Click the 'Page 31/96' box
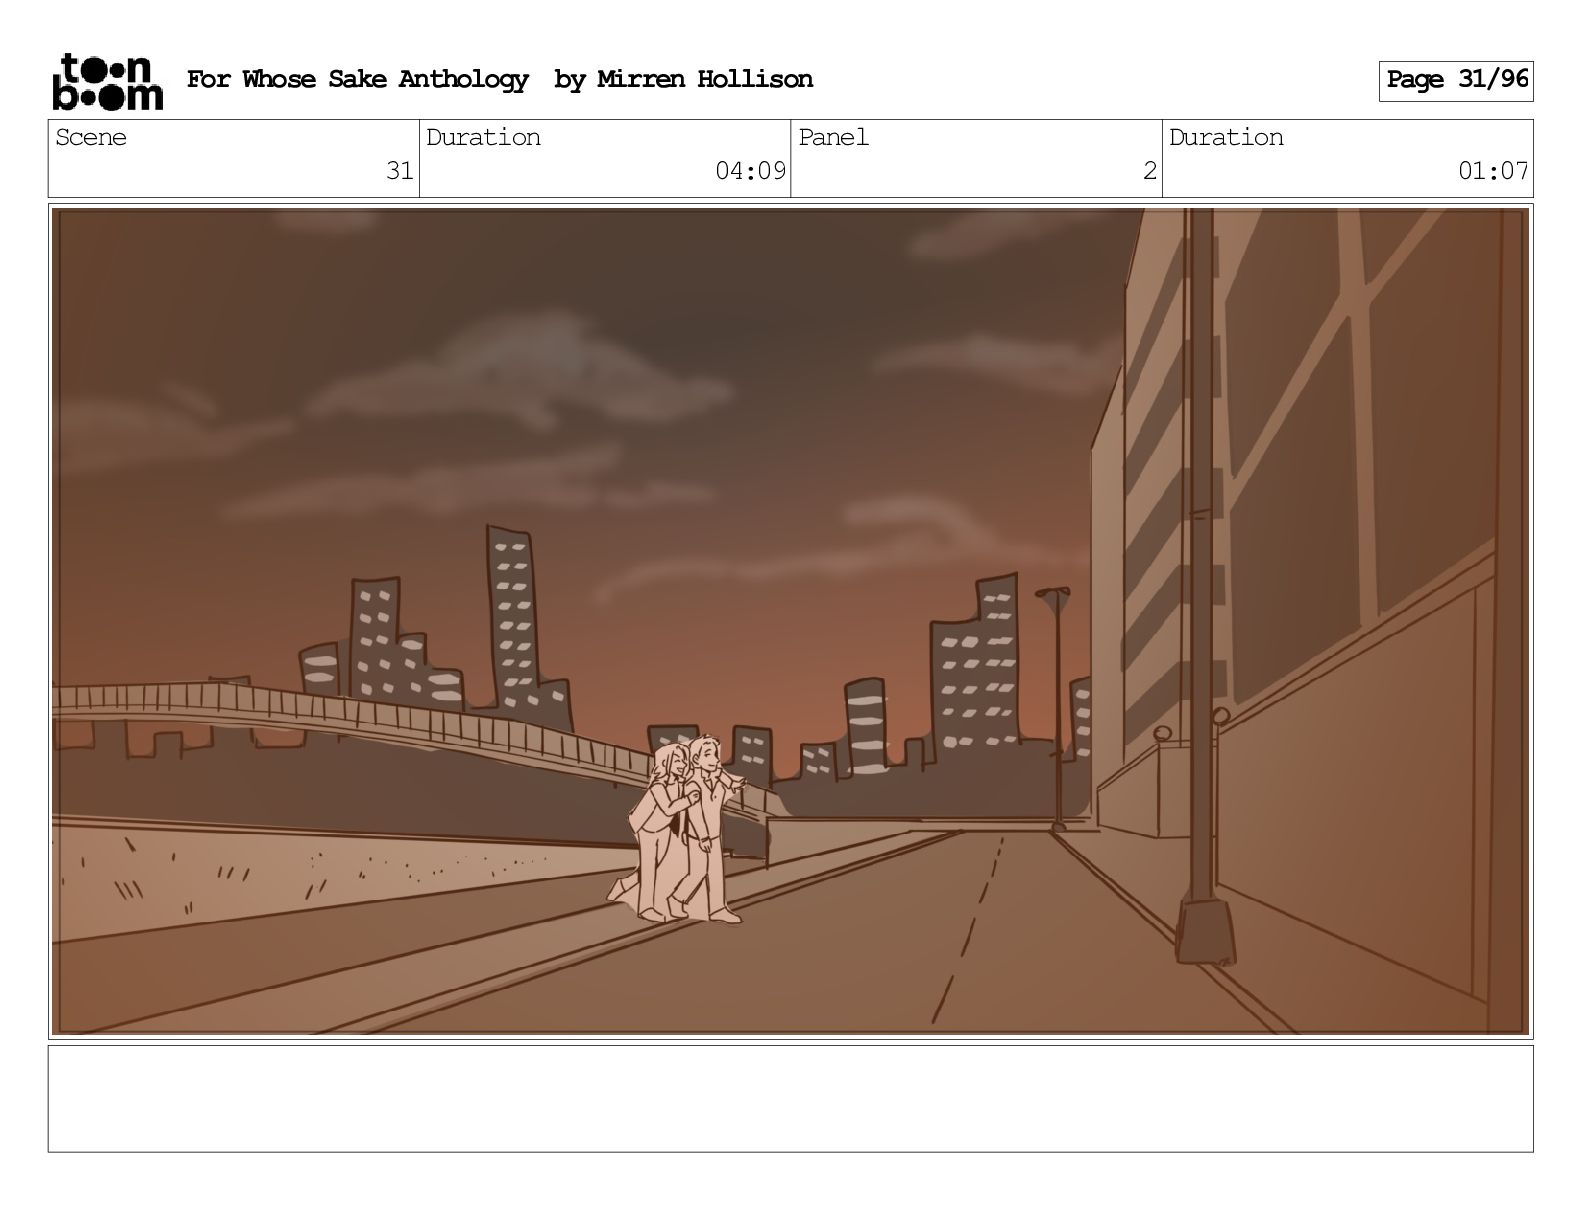Viewport: 1584px width, 1224px height. pos(1456,81)
